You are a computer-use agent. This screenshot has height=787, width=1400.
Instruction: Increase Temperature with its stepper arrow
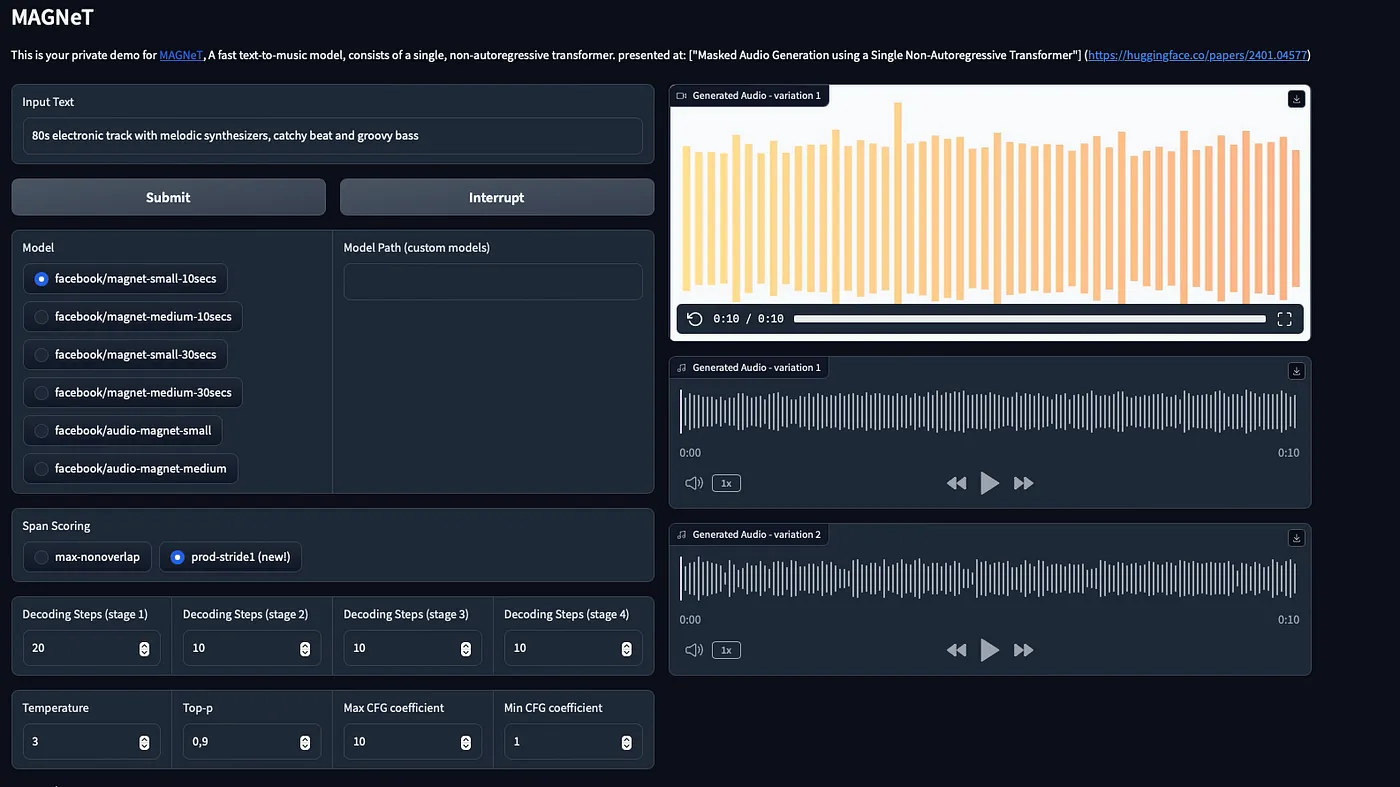point(143,737)
